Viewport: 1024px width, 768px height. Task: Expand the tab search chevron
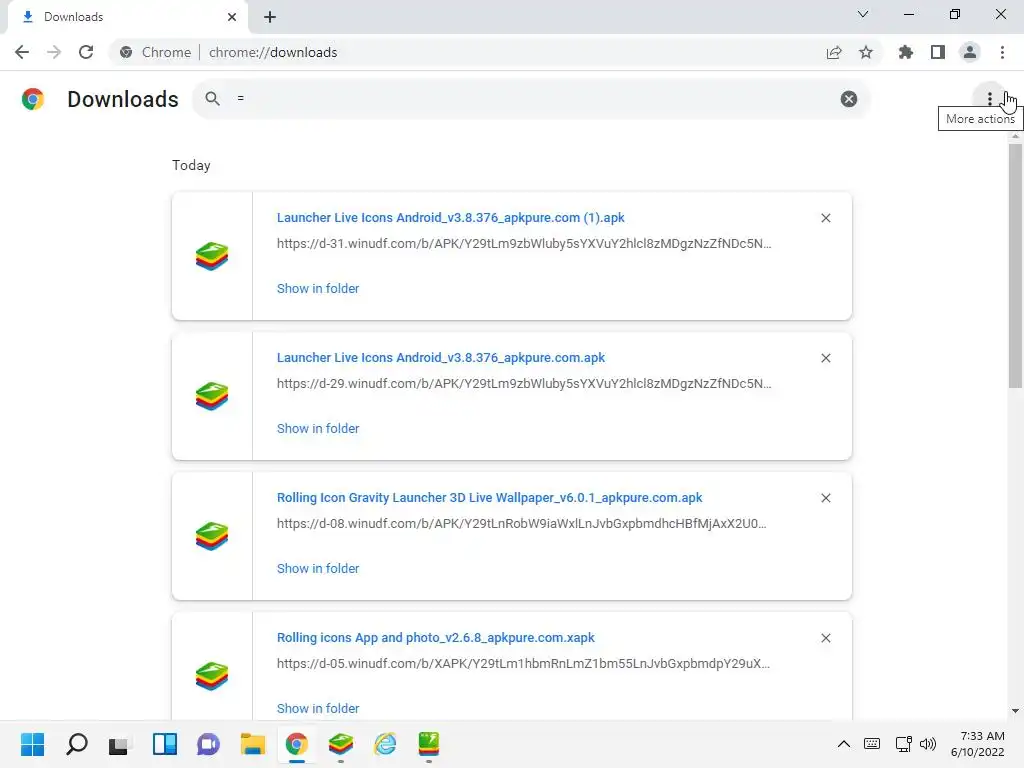click(863, 15)
